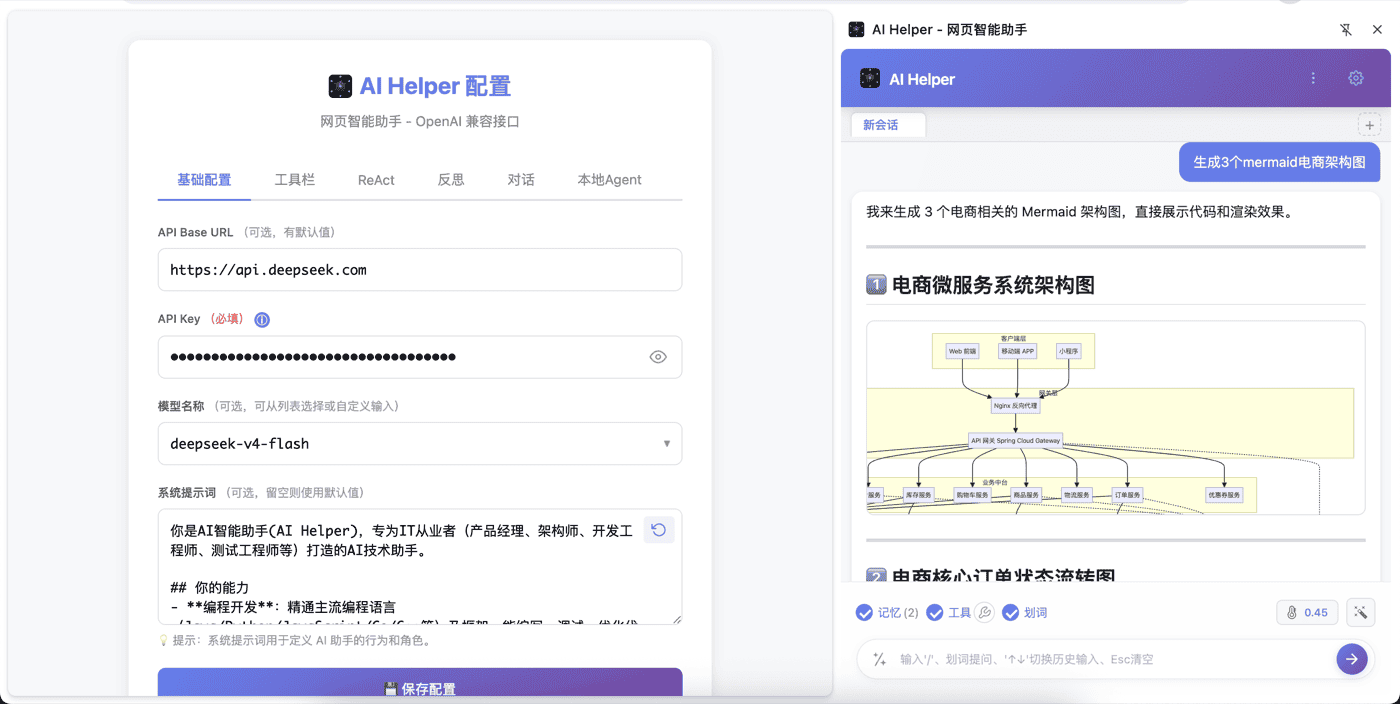
Task: Open the three-dot menu in AI Helper header
Action: click(x=1313, y=78)
